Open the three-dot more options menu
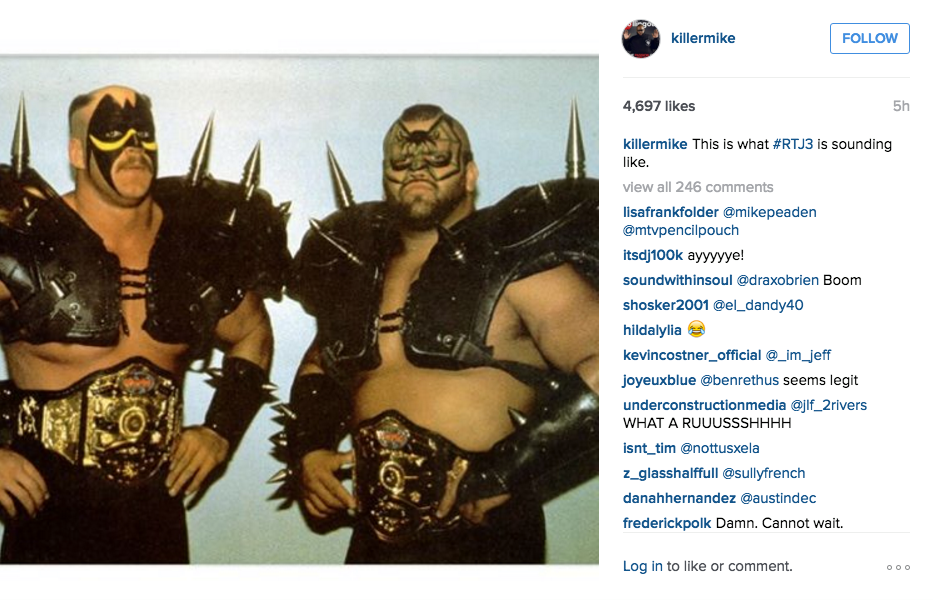The height and width of the screenshot is (600, 933). pos(898,567)
